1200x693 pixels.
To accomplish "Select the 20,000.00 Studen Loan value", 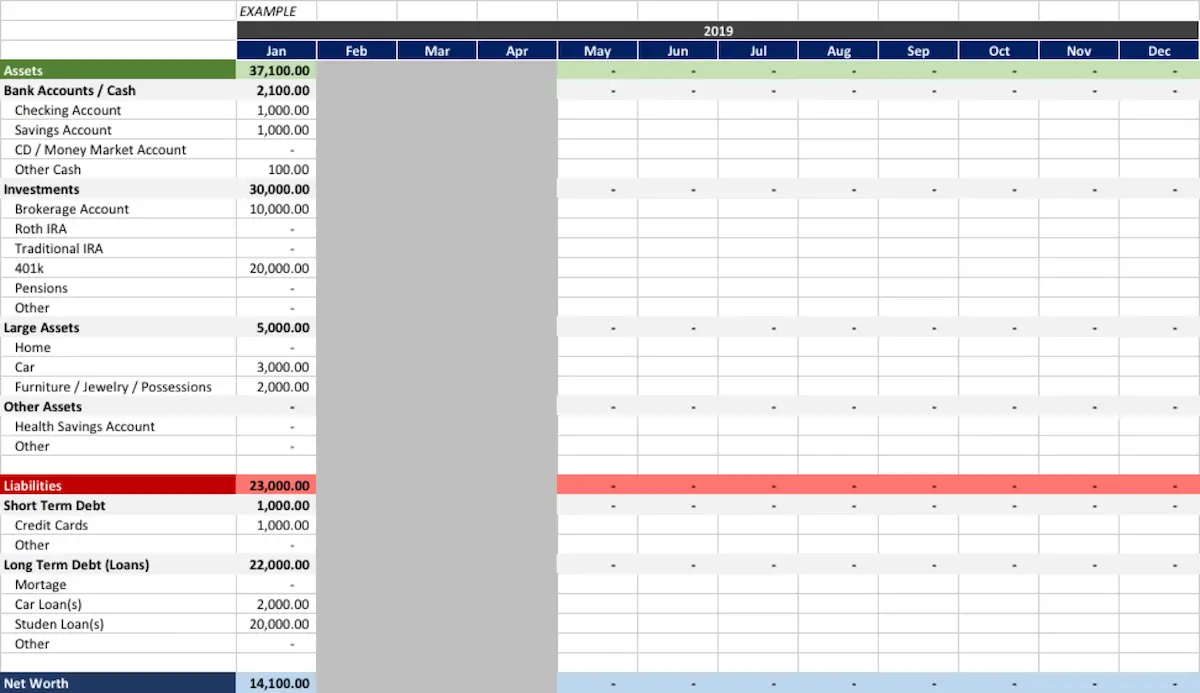I will pyautogui.click(x=277, y=624).
